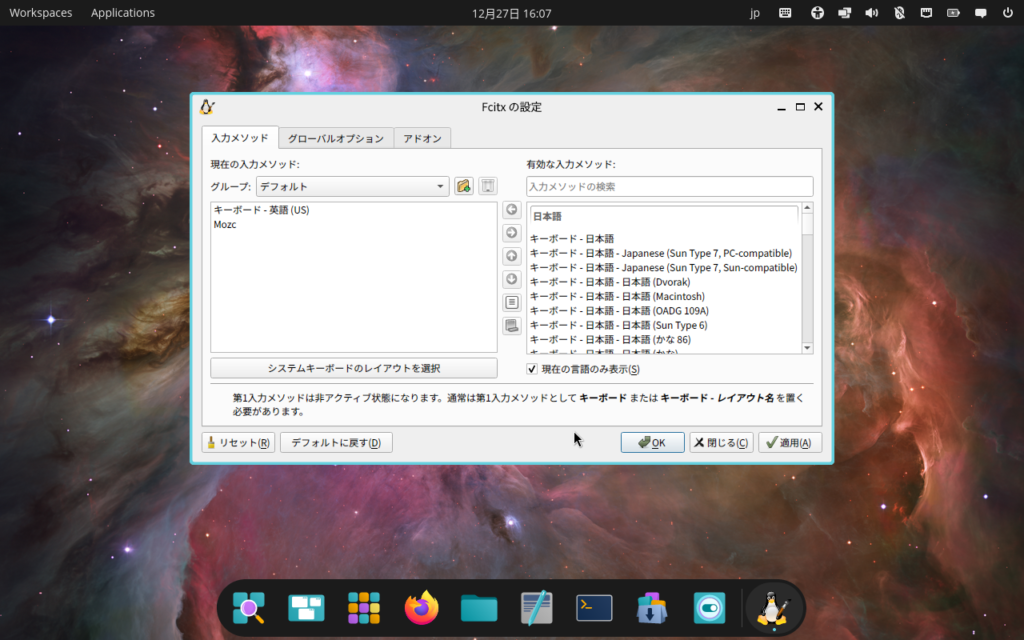Select Mozc in the current input methods list
The height and width of the screenshot is (640, 1024).
coord(225,225)
